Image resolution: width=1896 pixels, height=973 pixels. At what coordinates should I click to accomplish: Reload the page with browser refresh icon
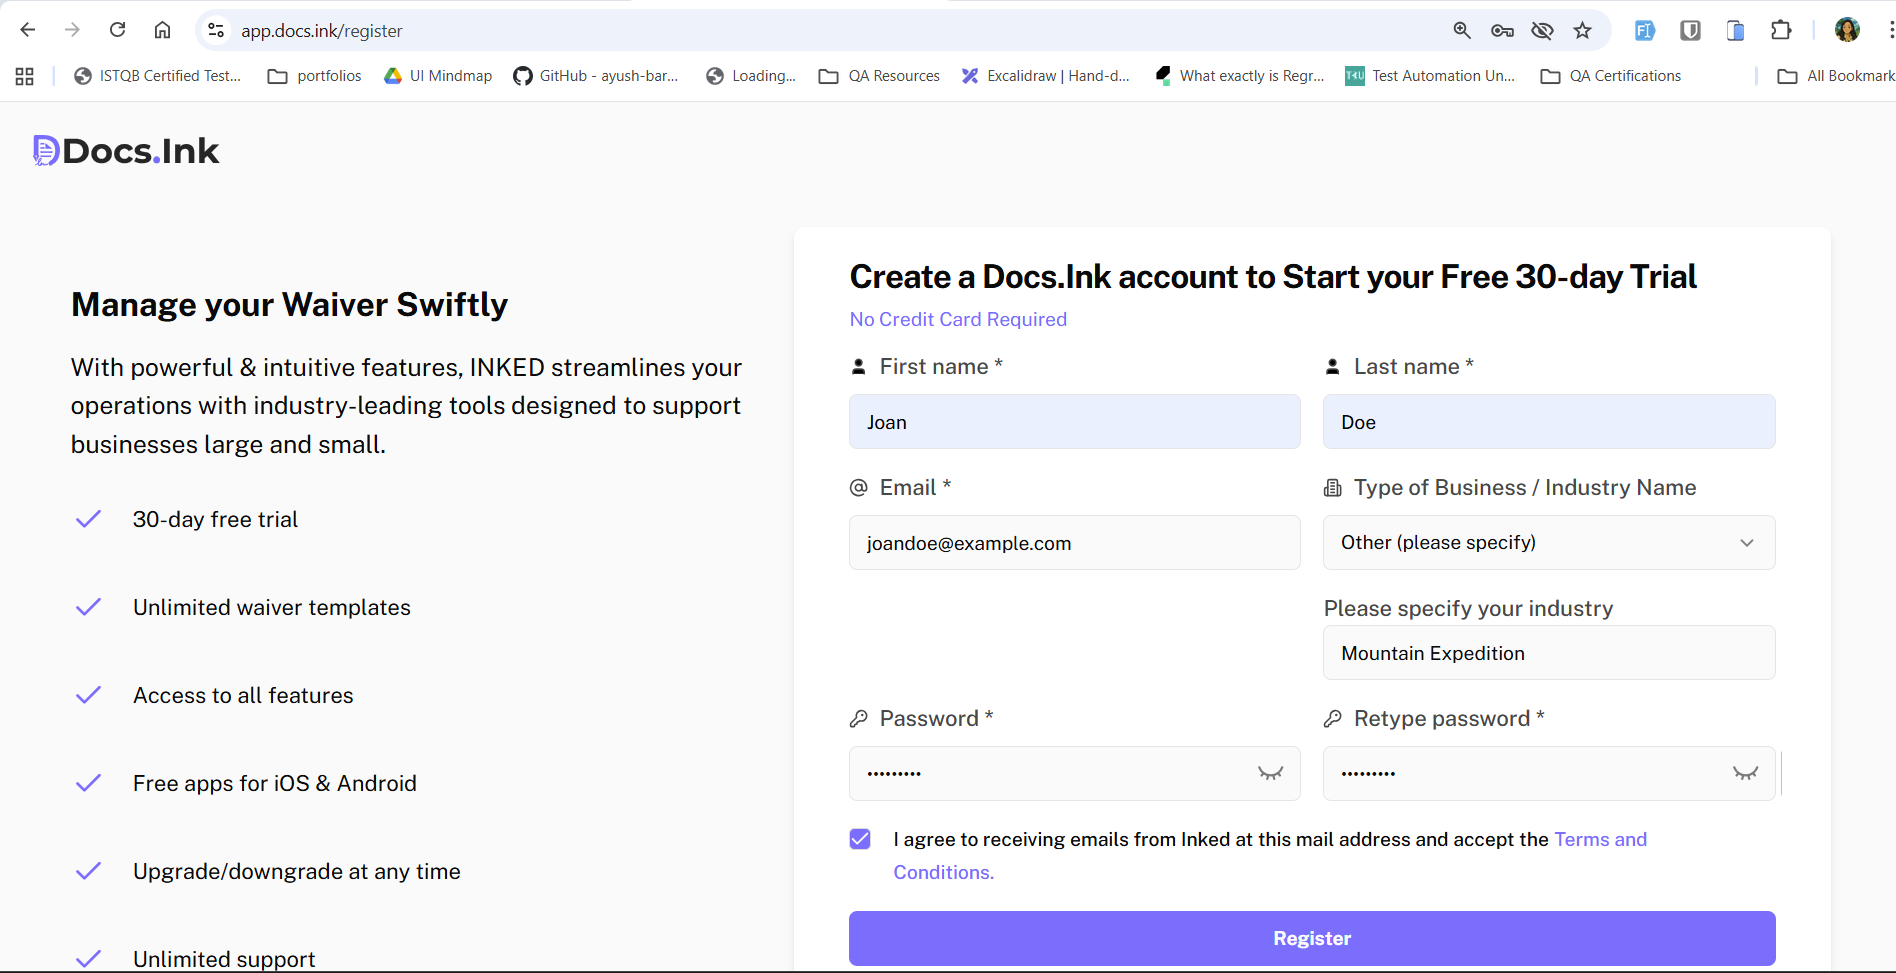(117, 30)
